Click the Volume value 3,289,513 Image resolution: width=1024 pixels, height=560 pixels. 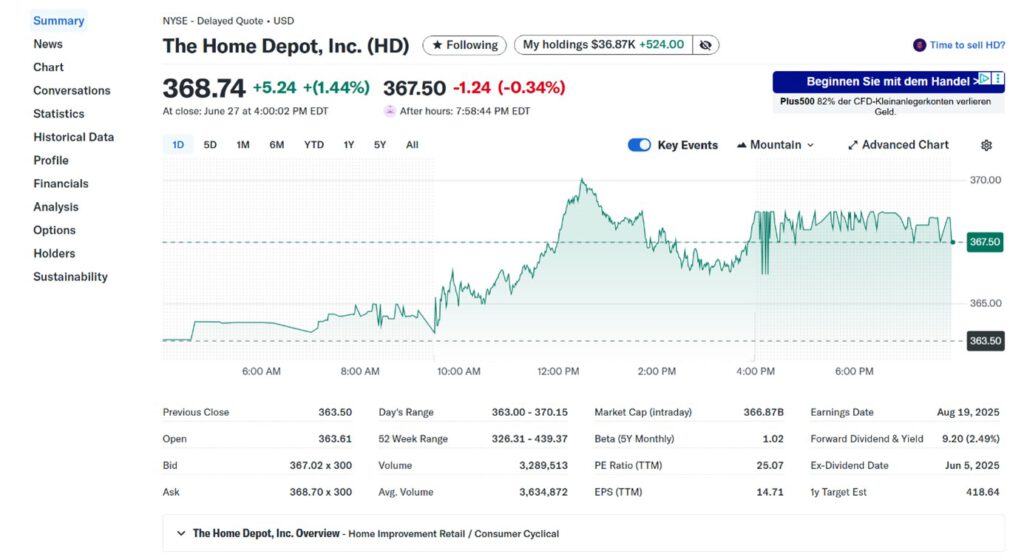[x=543, y=465]
